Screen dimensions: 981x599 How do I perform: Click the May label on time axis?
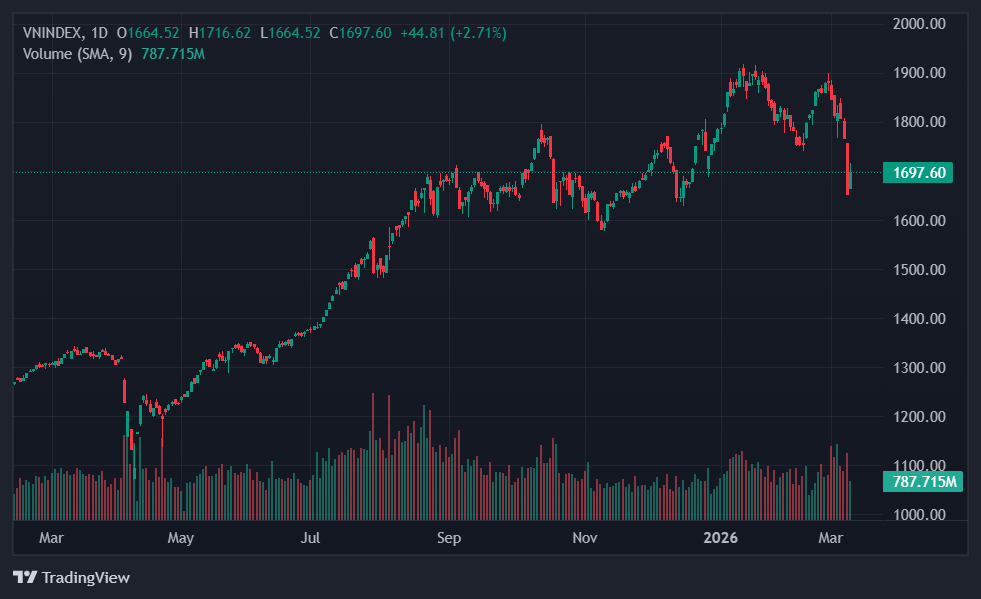180,539
